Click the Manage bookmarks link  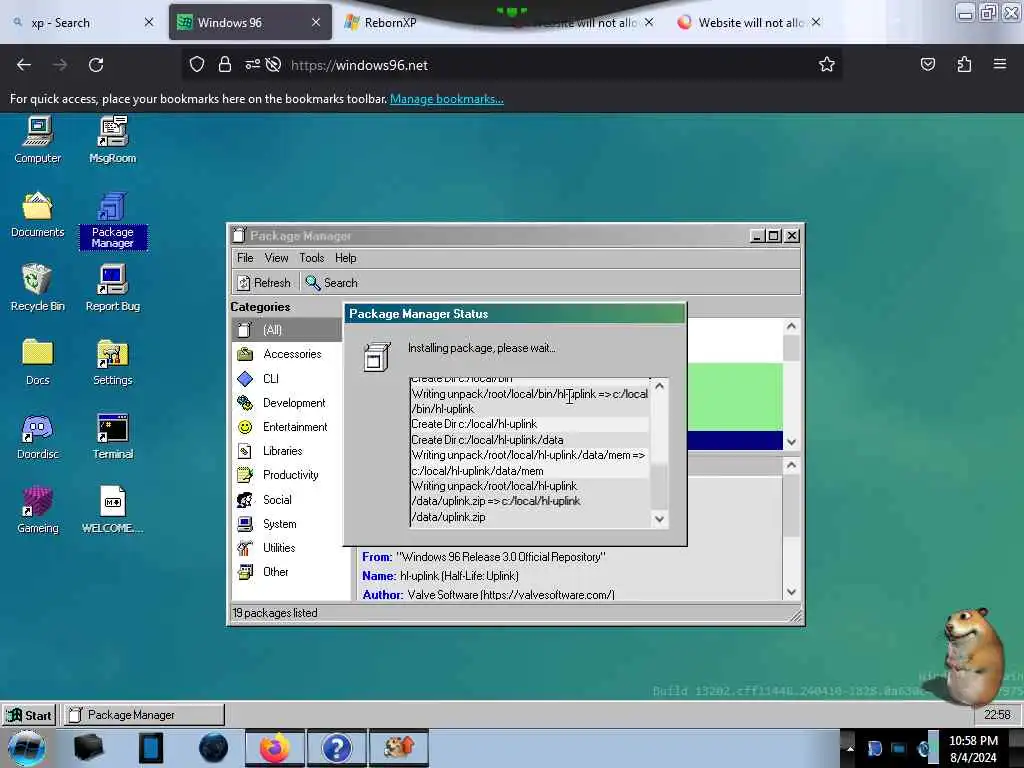[x=447, y=99]
